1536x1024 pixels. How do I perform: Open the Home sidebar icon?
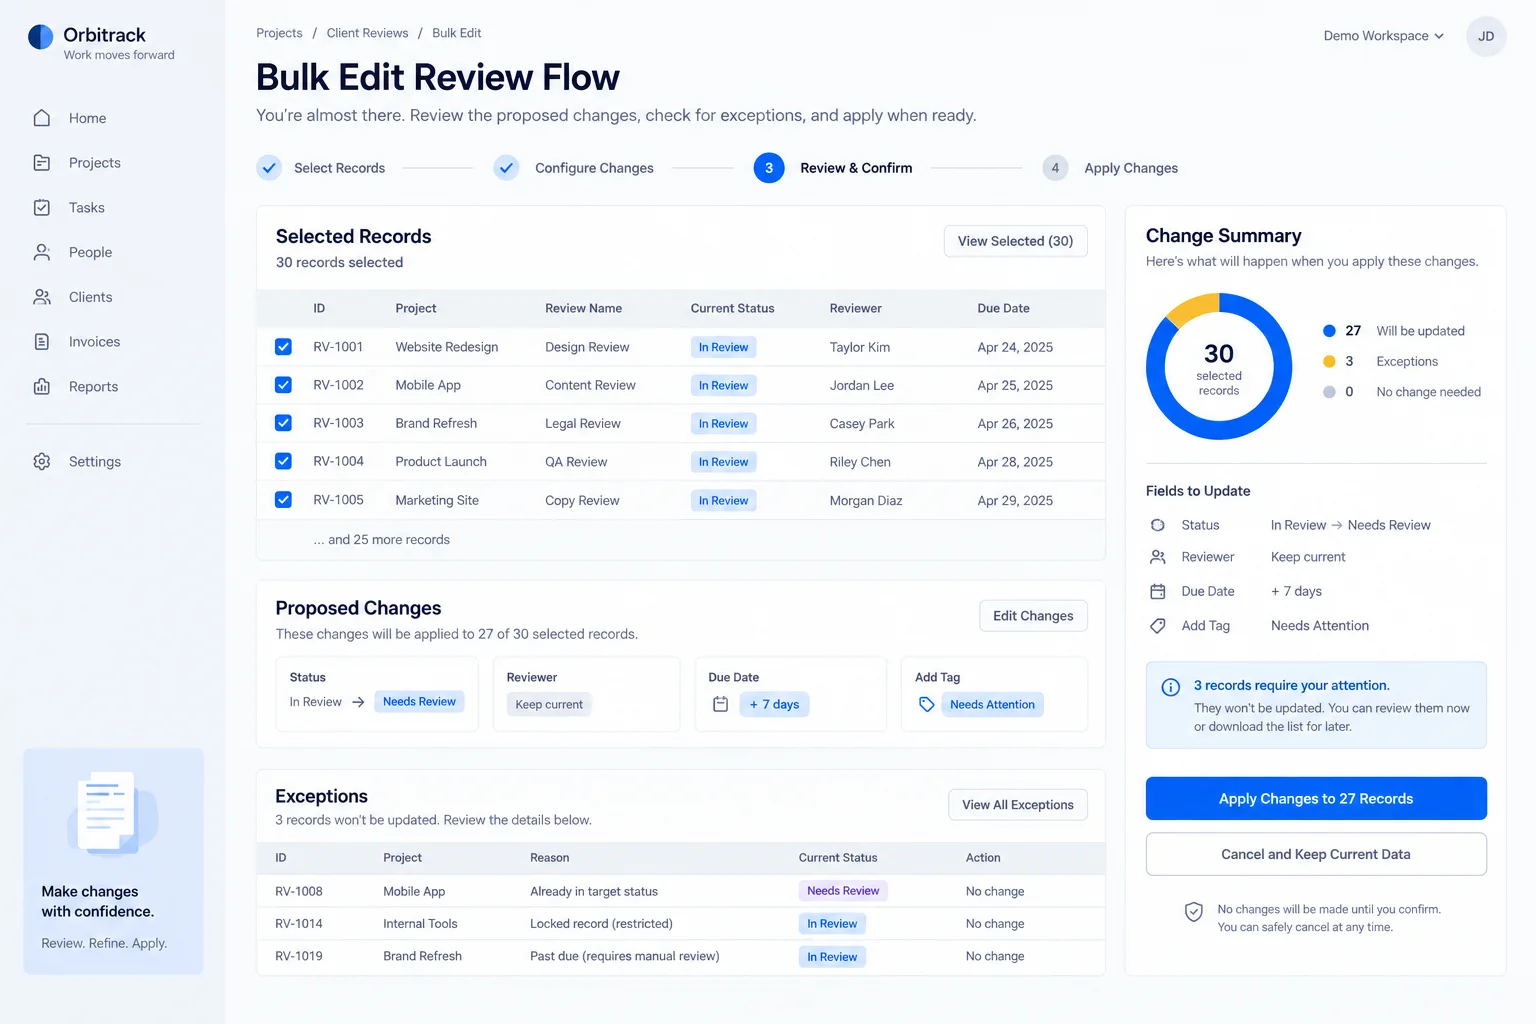[x=42, y=118]
